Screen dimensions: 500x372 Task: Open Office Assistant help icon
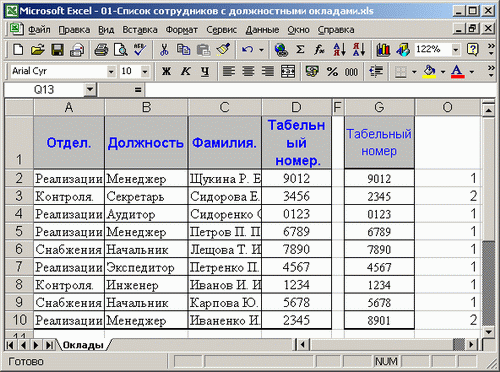473,50
